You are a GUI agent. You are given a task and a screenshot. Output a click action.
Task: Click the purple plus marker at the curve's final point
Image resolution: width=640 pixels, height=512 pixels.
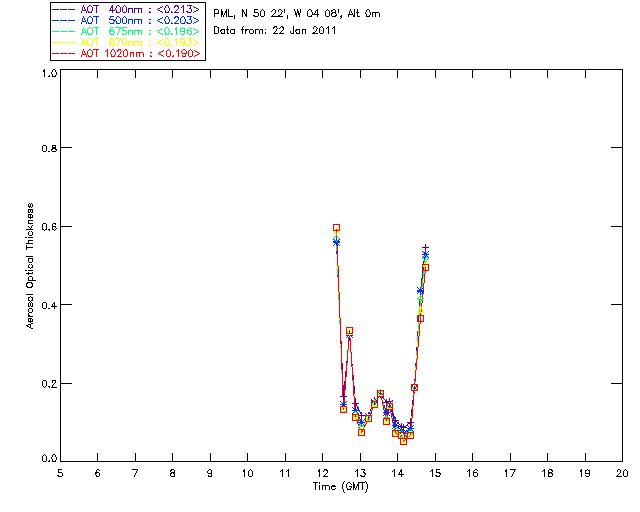pyautogui.click(x=425, y=248)
